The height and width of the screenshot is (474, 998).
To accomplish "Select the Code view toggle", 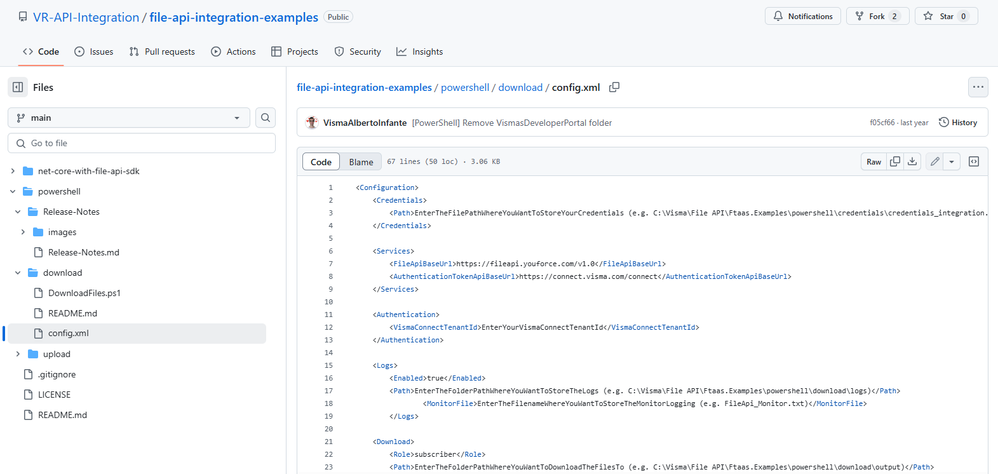I will pyautogui.click(x=321, y=162).
